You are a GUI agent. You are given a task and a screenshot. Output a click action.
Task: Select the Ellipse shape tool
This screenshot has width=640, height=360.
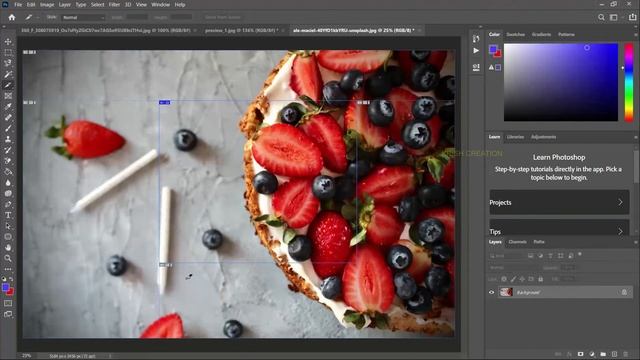[8, 237]
